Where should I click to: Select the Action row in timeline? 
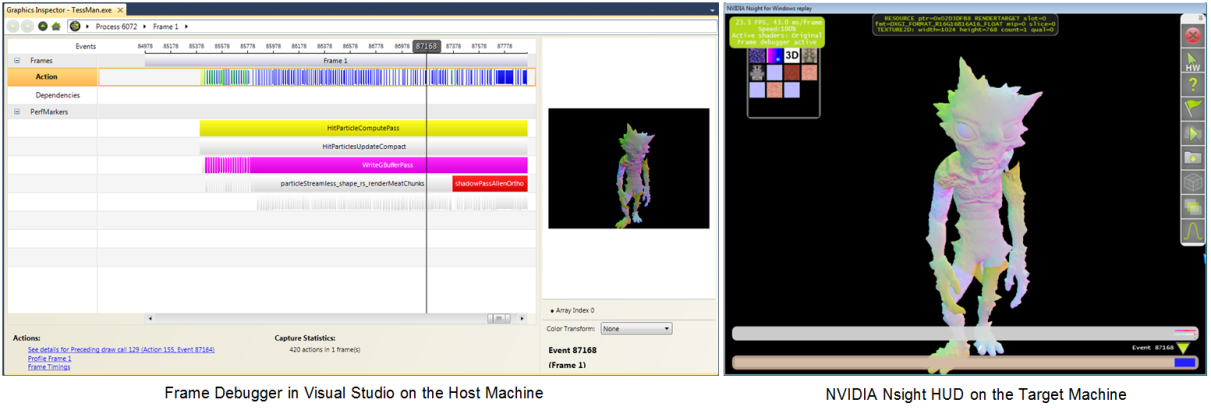click(47, 77)
